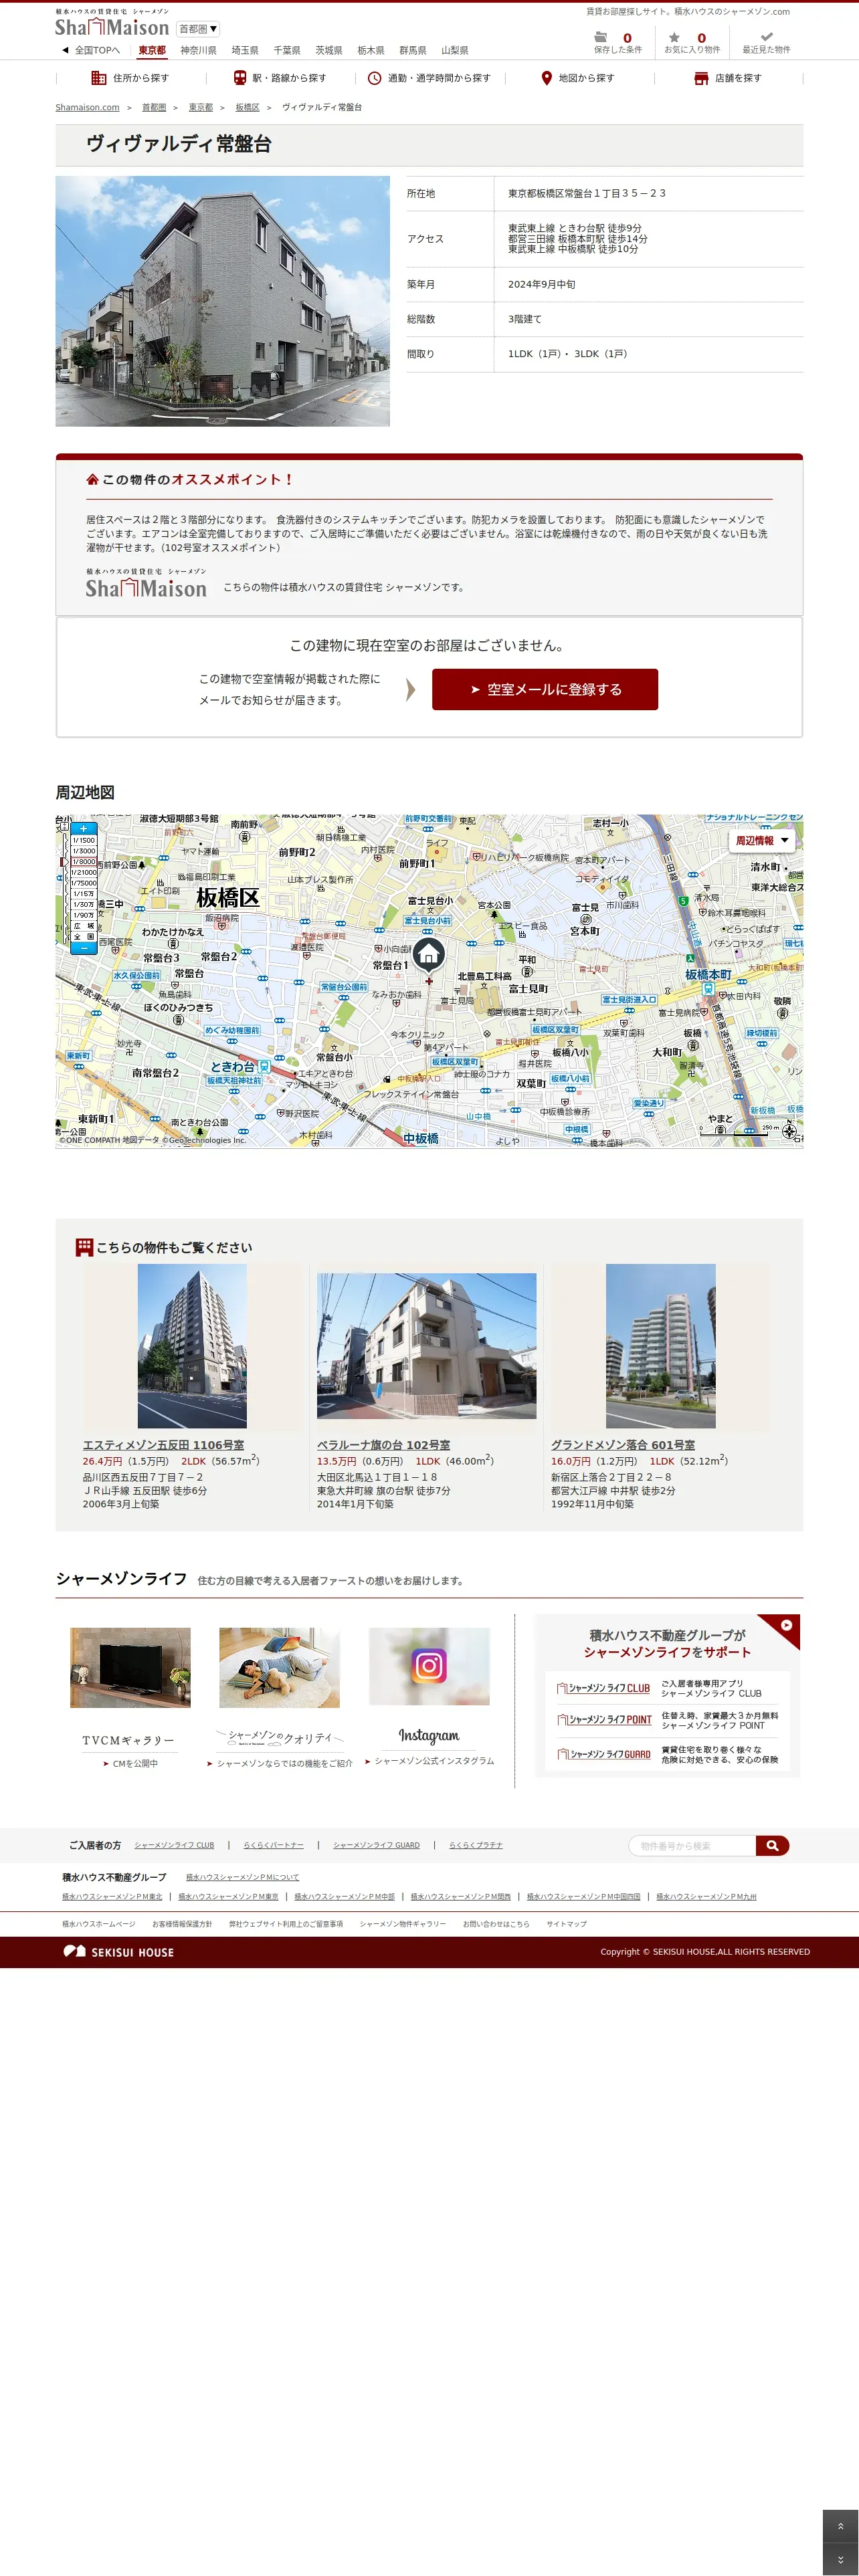Click the search magnifier button in footer
This screenshot has height=2576, width=859.
pos(772,1845)
